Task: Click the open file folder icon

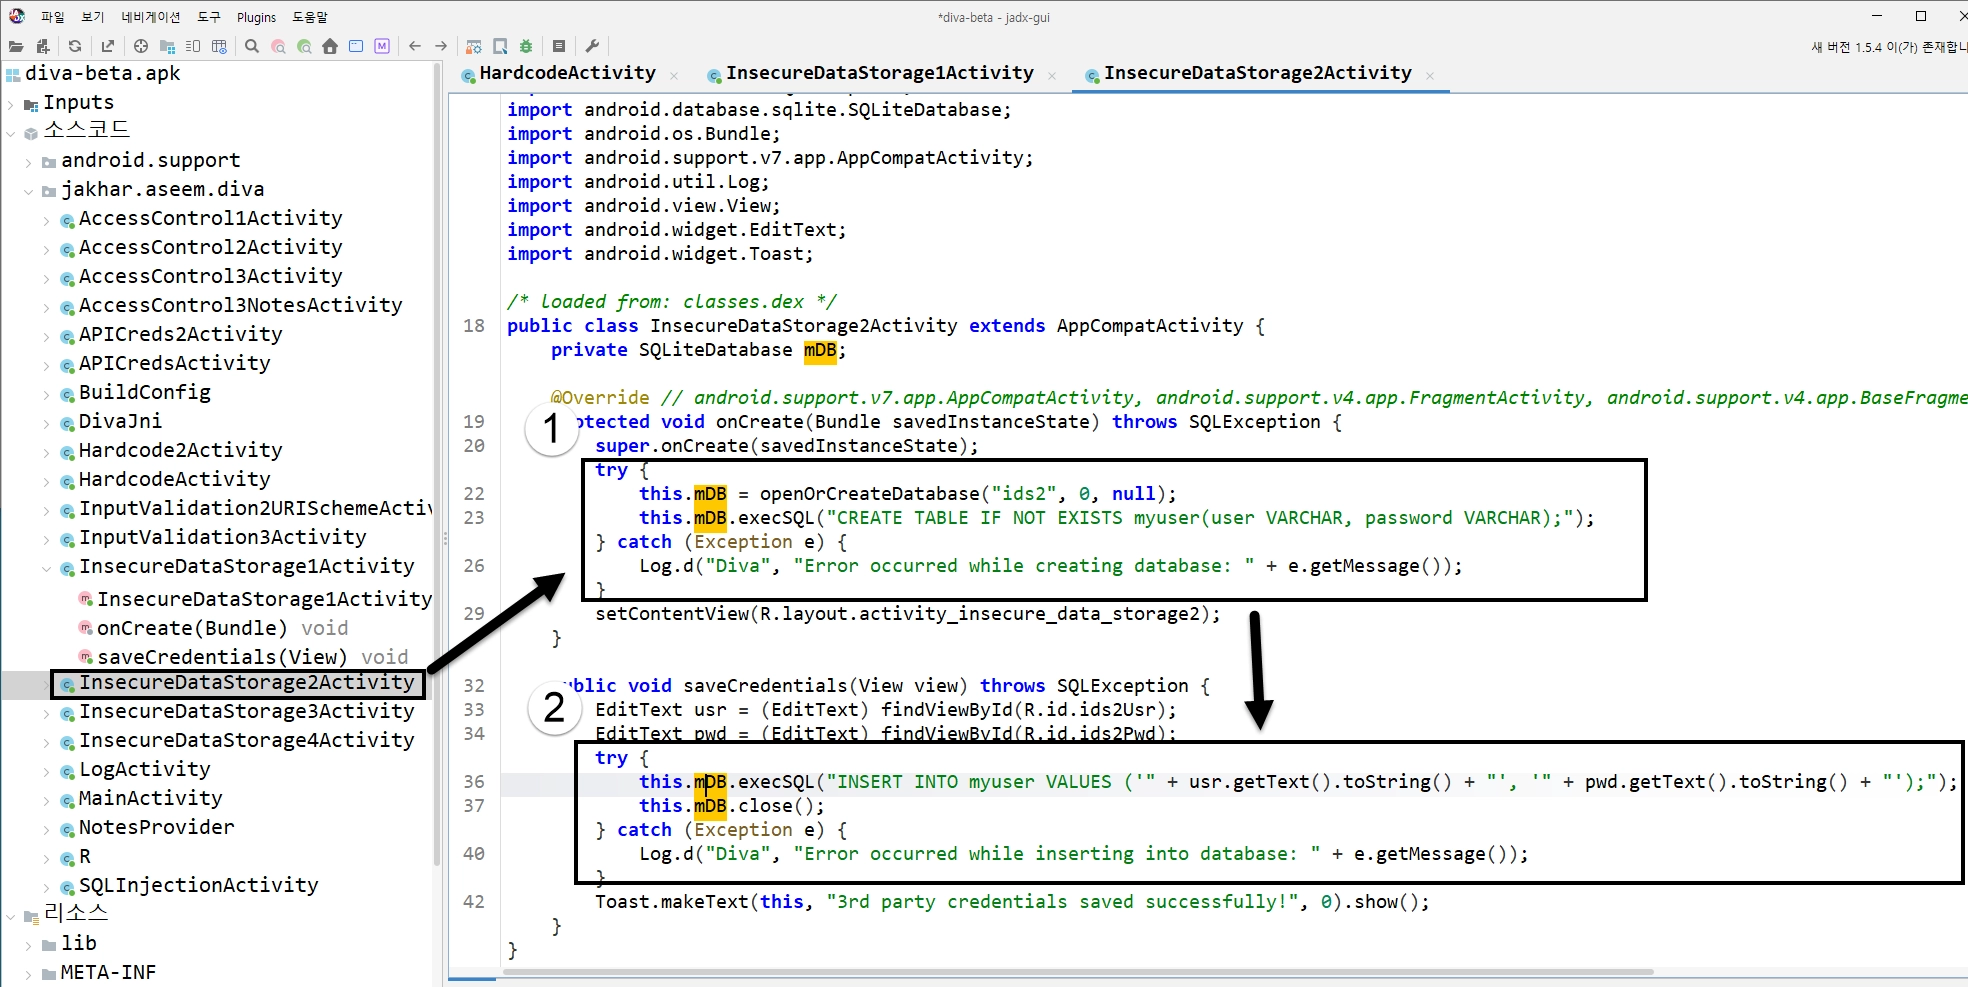Action: (15, 46)
